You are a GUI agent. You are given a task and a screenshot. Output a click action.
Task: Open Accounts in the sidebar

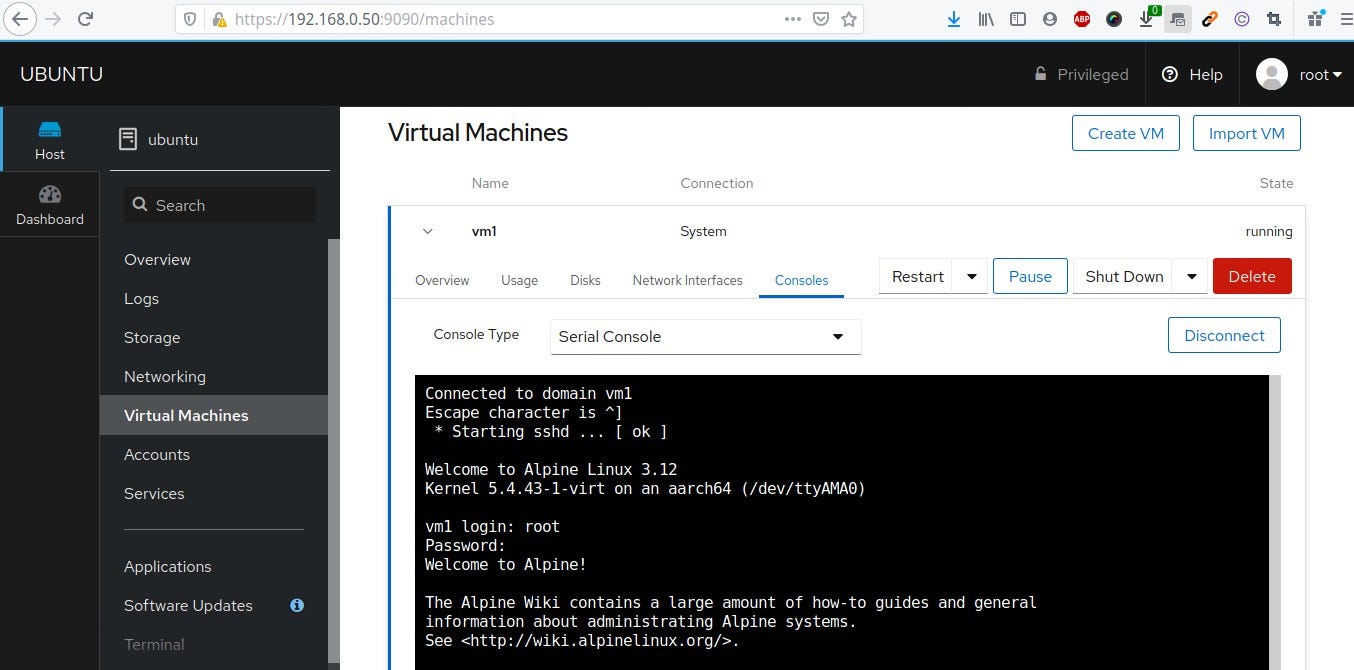pyautogui.click(x=157, y=454)
